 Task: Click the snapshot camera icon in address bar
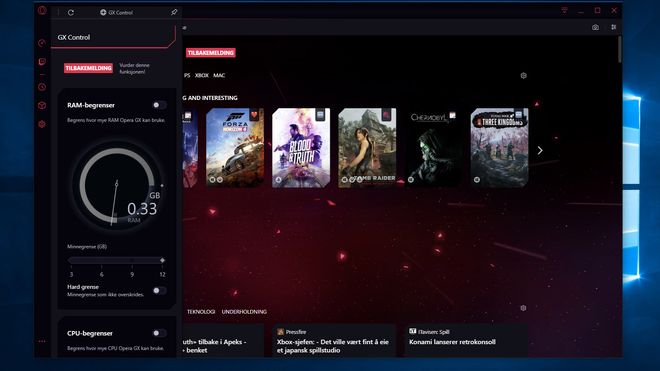click(595, 27)
